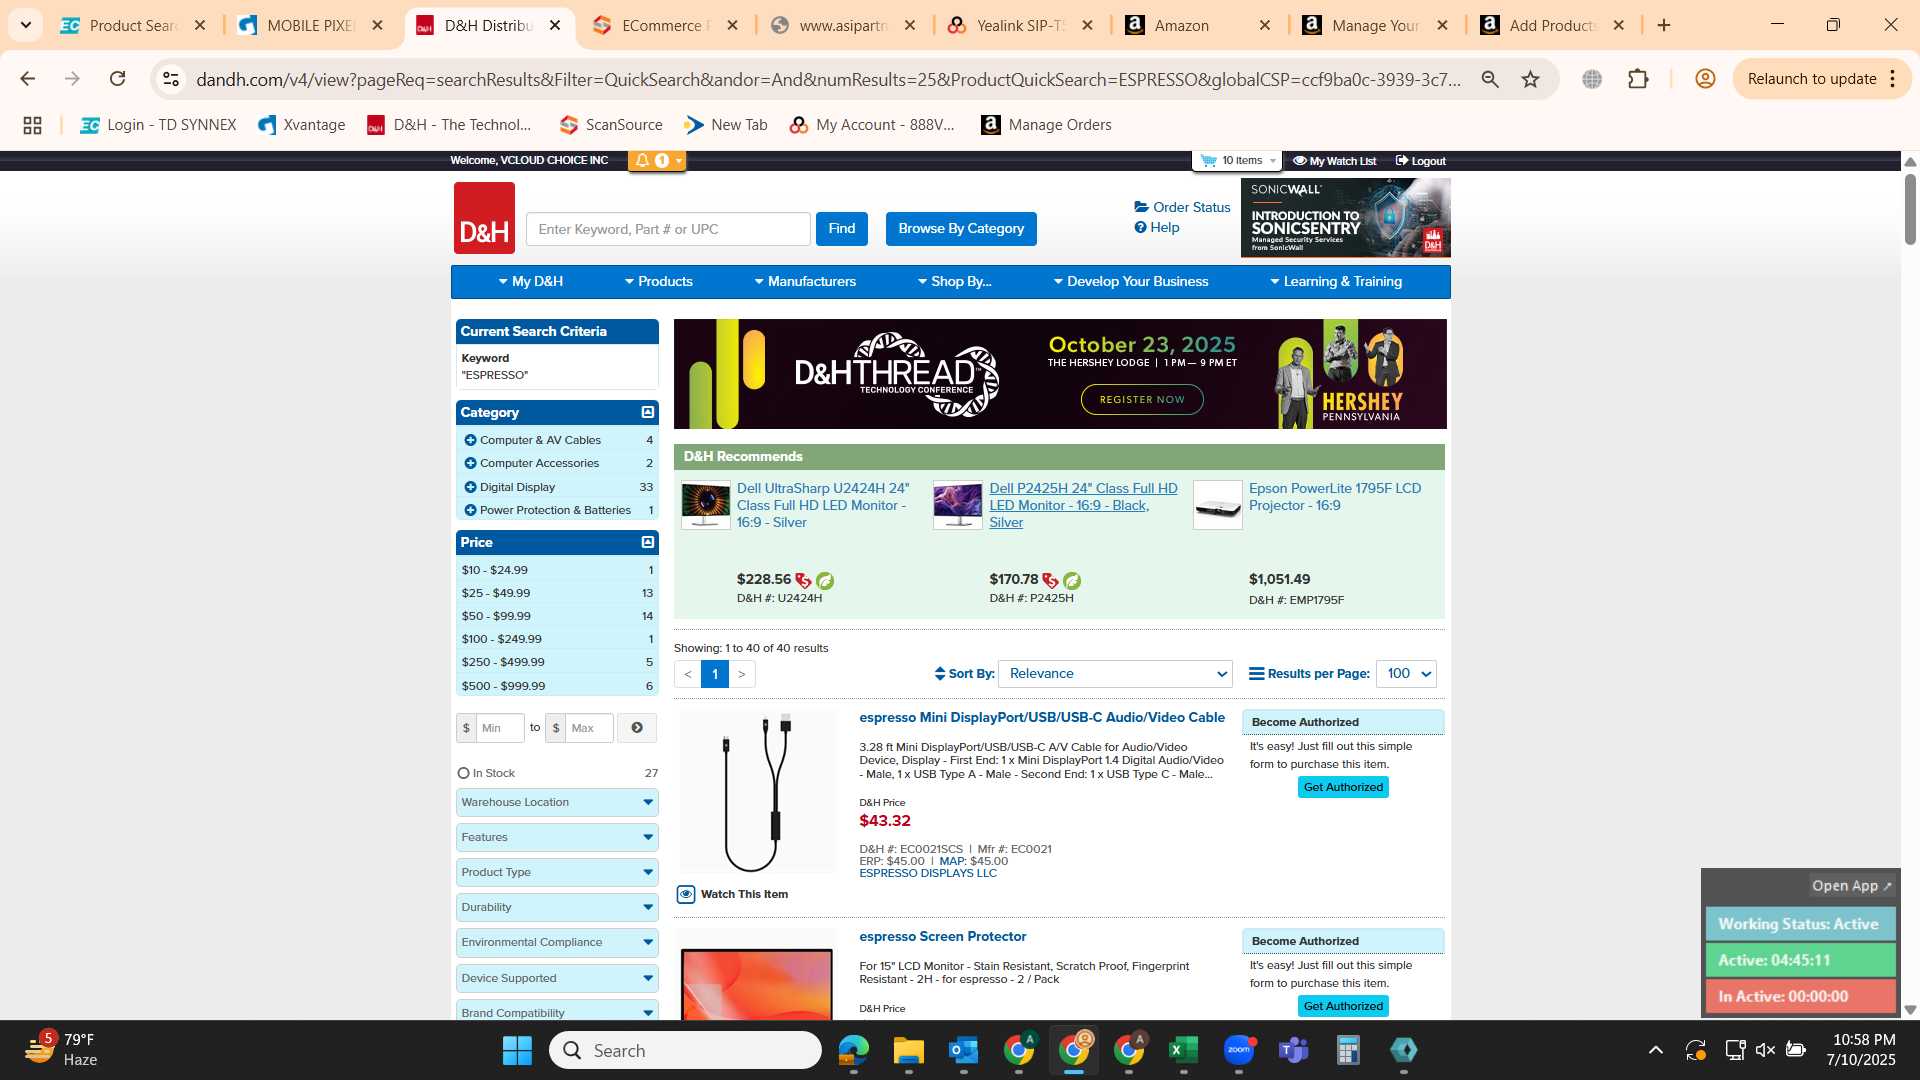Expand the Features filter dropdown

(557, 837)
